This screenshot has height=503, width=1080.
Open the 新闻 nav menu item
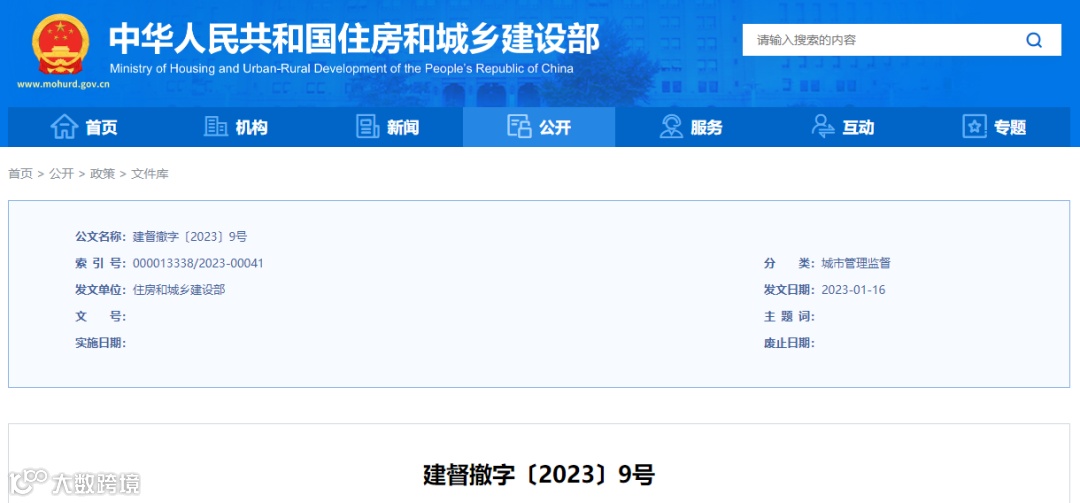387,127
